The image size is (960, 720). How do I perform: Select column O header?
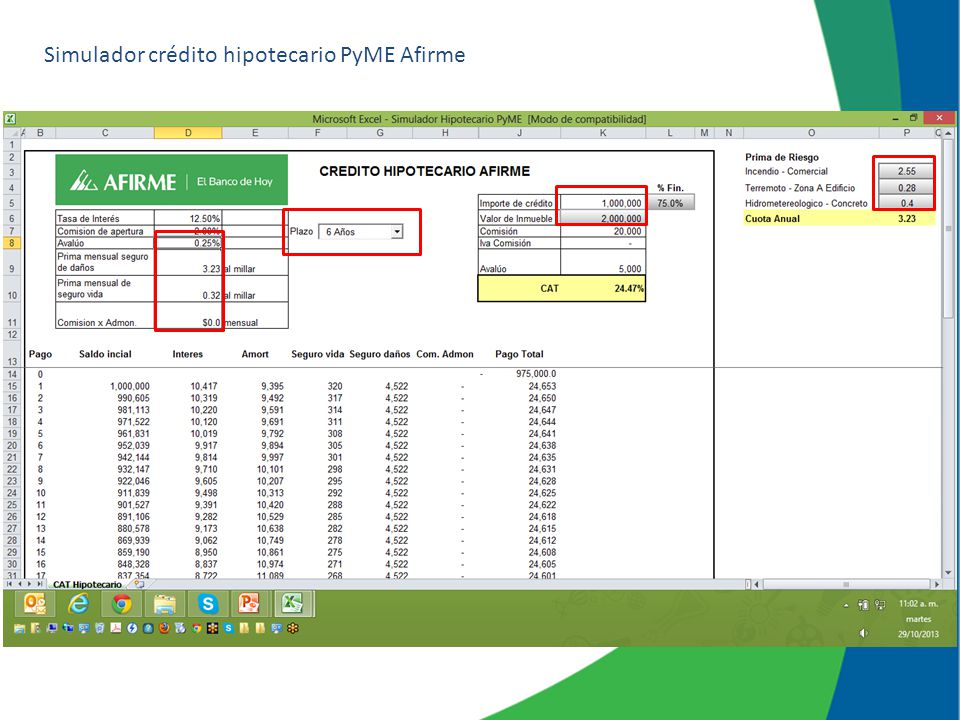pyautogui.click(x=811, y=133)
